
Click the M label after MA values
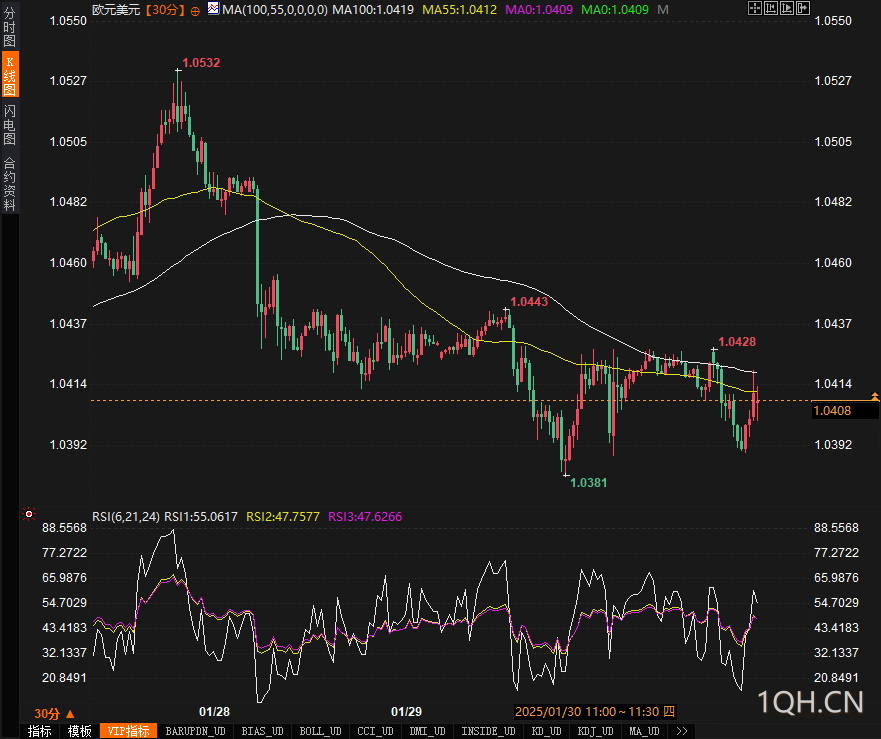[x=663, y=10]
